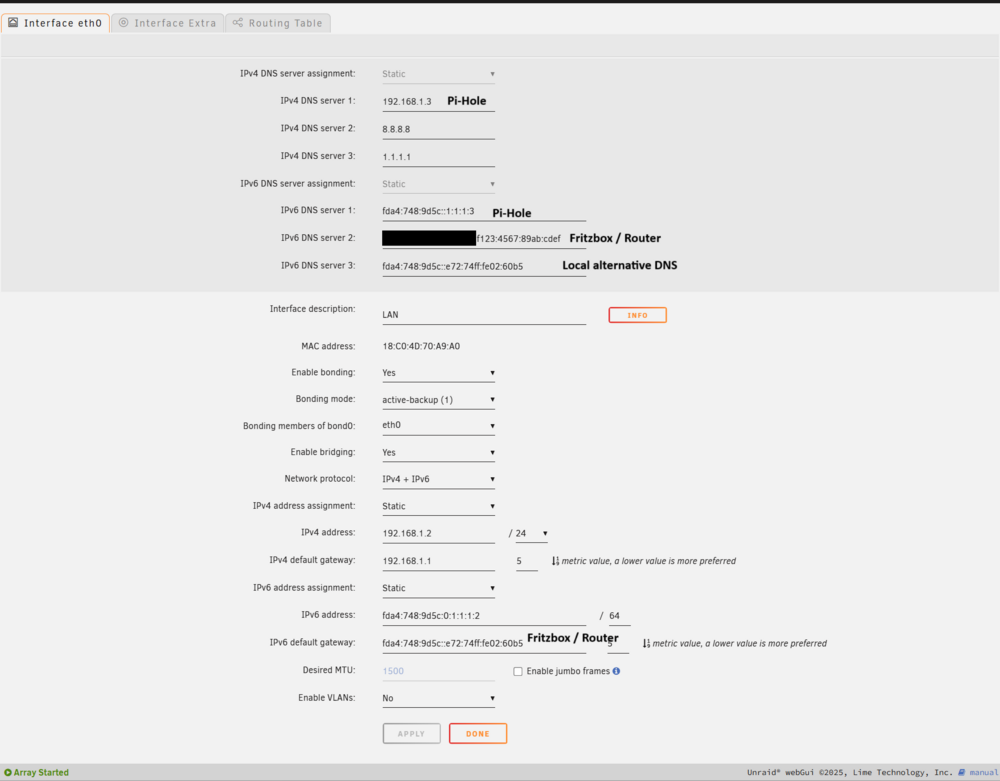This screenshot has height=781, width=1000.
Task: Click the Enable jumbo frames label
Action: tap(568, 671)
